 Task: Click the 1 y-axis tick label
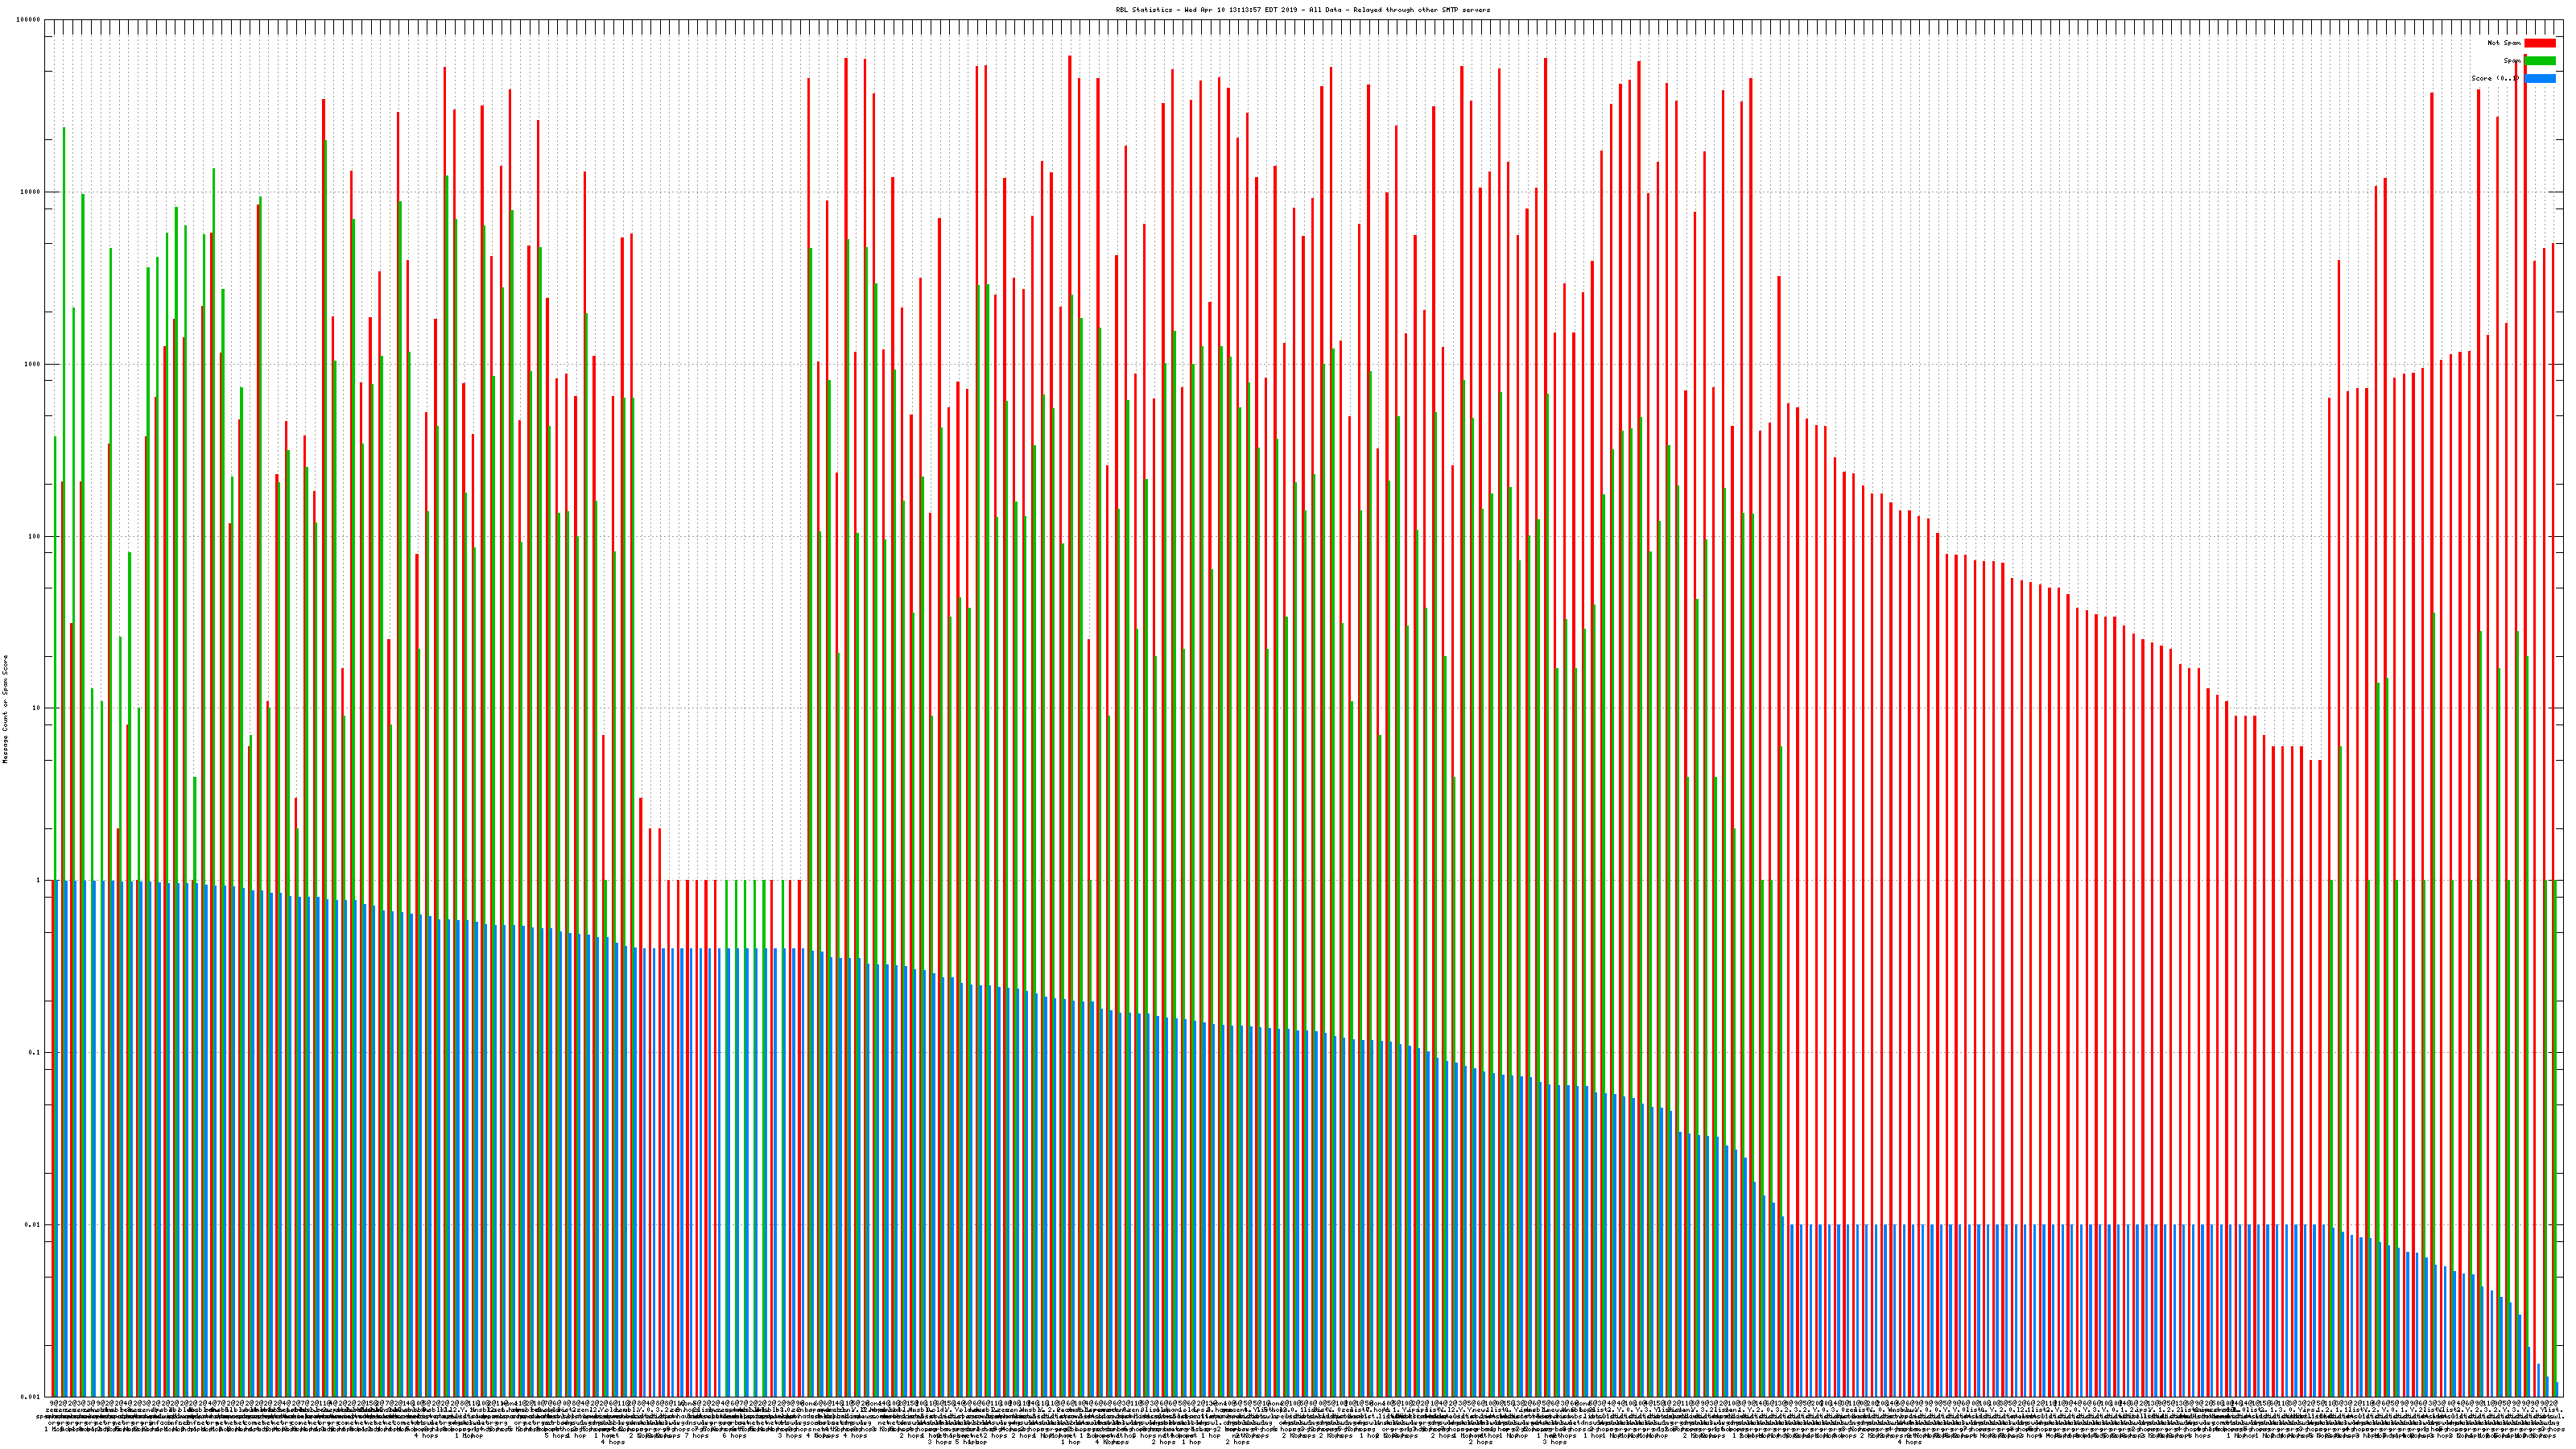point(39,880)
